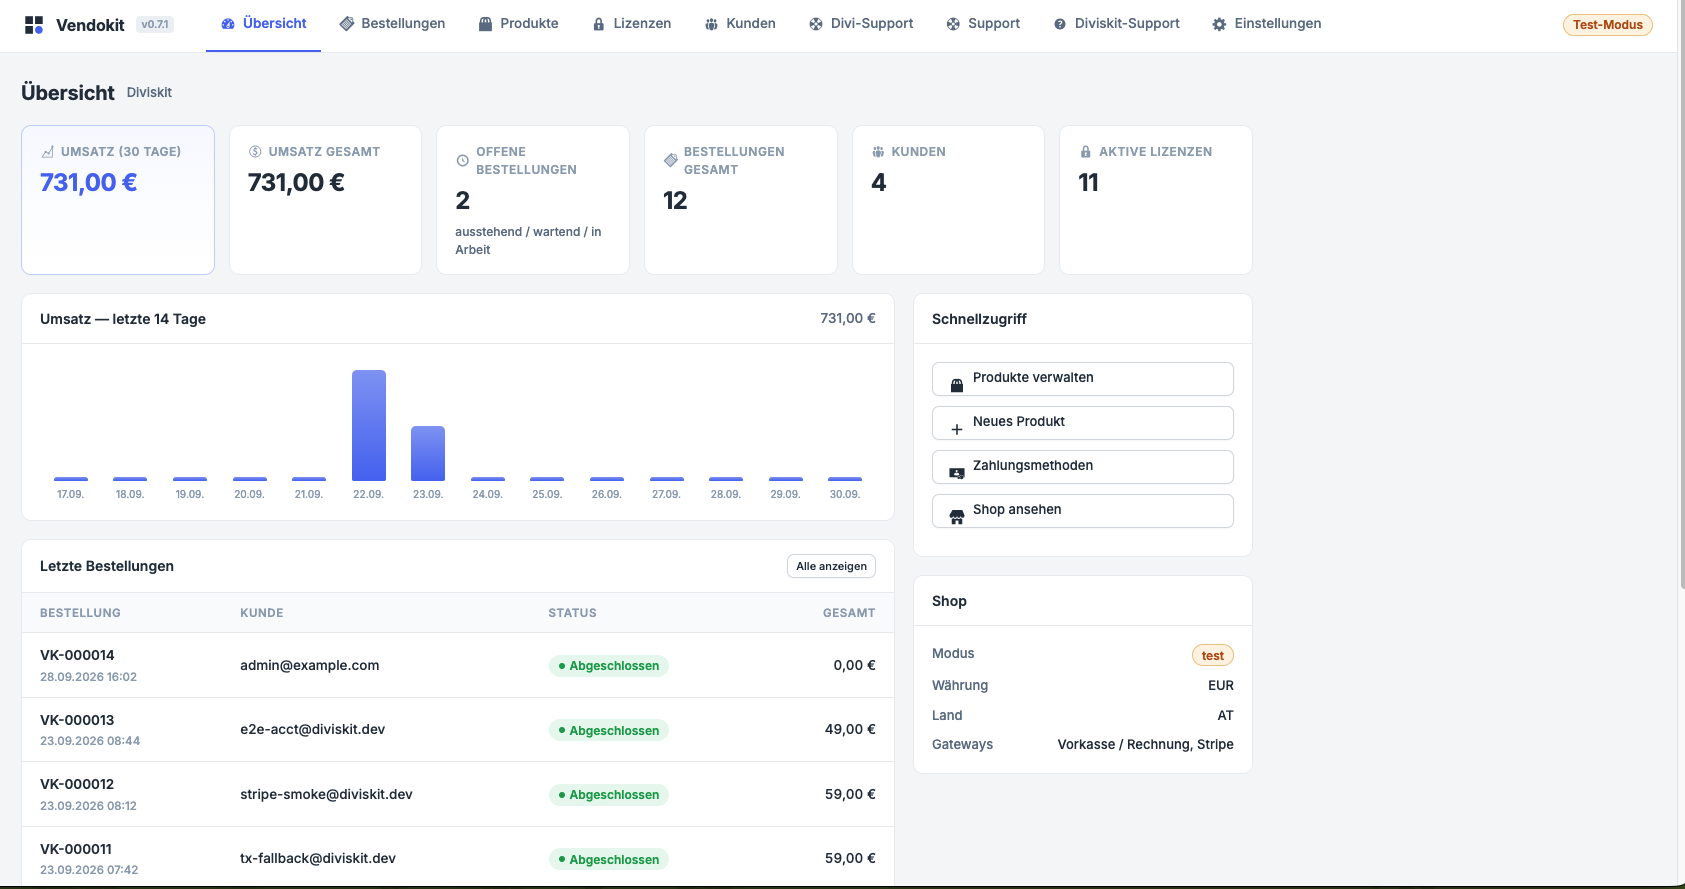The height and width of the screenshot is (889, 1685).
Task: Click the Alle anzeigen button
Action: pos(831,566)
